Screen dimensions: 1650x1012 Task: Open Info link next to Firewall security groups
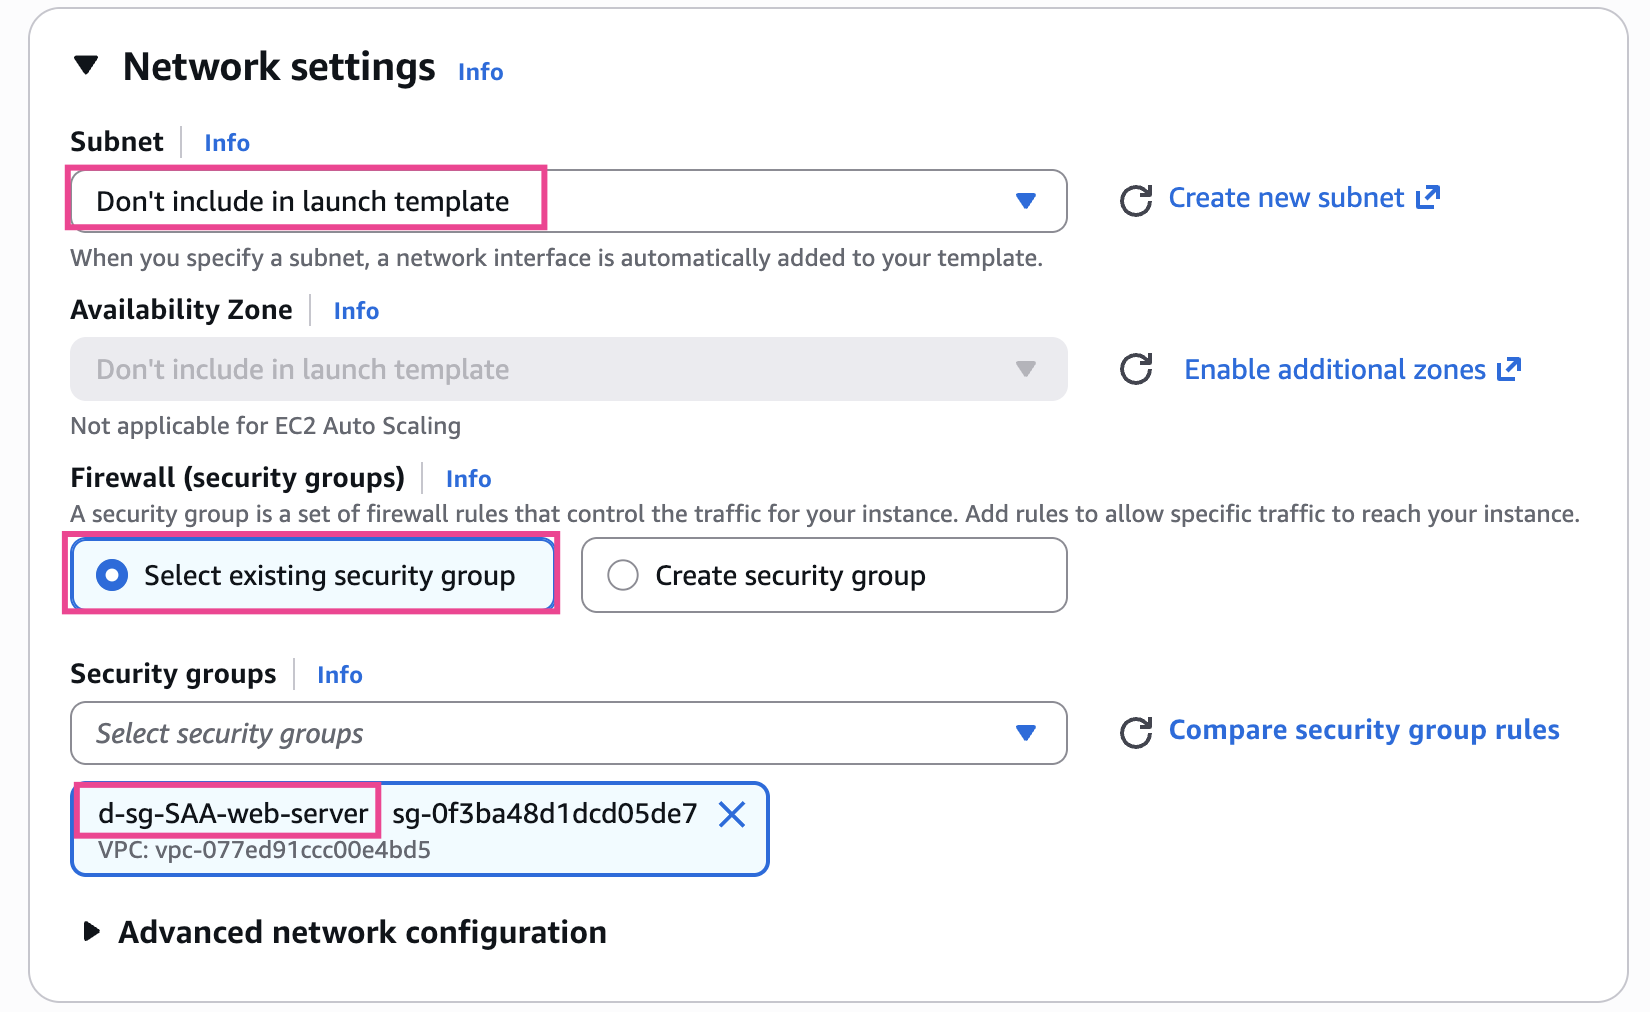pos(468,479)
